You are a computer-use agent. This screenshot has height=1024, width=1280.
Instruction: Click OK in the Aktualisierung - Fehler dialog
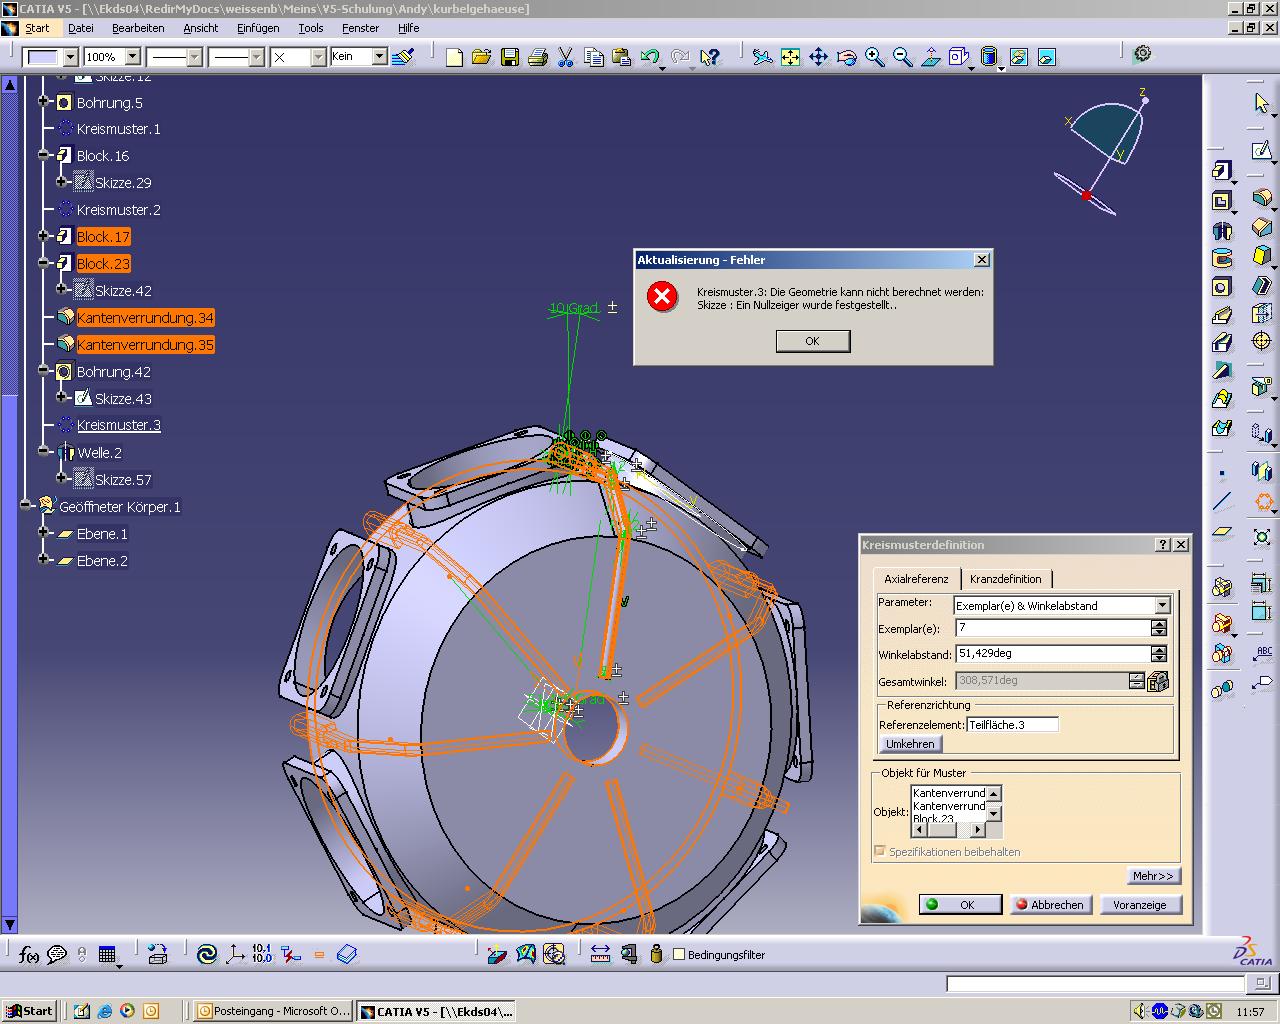[x=813, y=341]
